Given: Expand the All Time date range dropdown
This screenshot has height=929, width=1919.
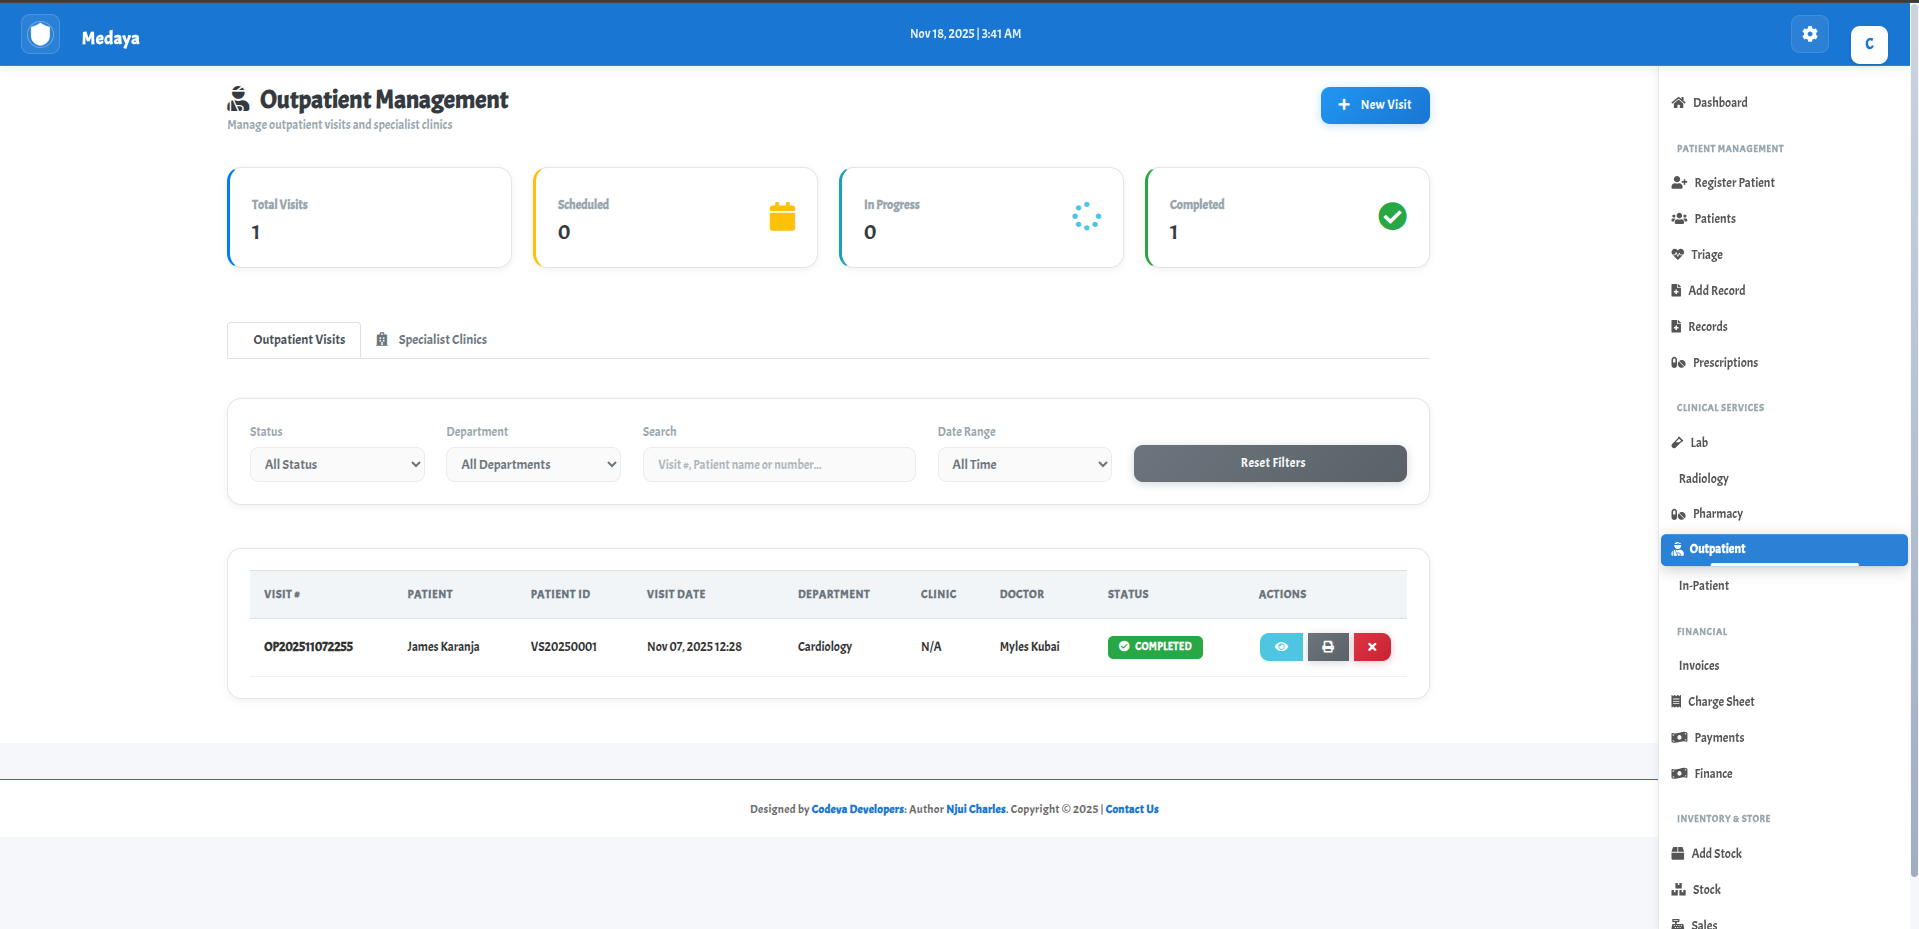Looking at the screenshot, I should (x=1024, y=465).
